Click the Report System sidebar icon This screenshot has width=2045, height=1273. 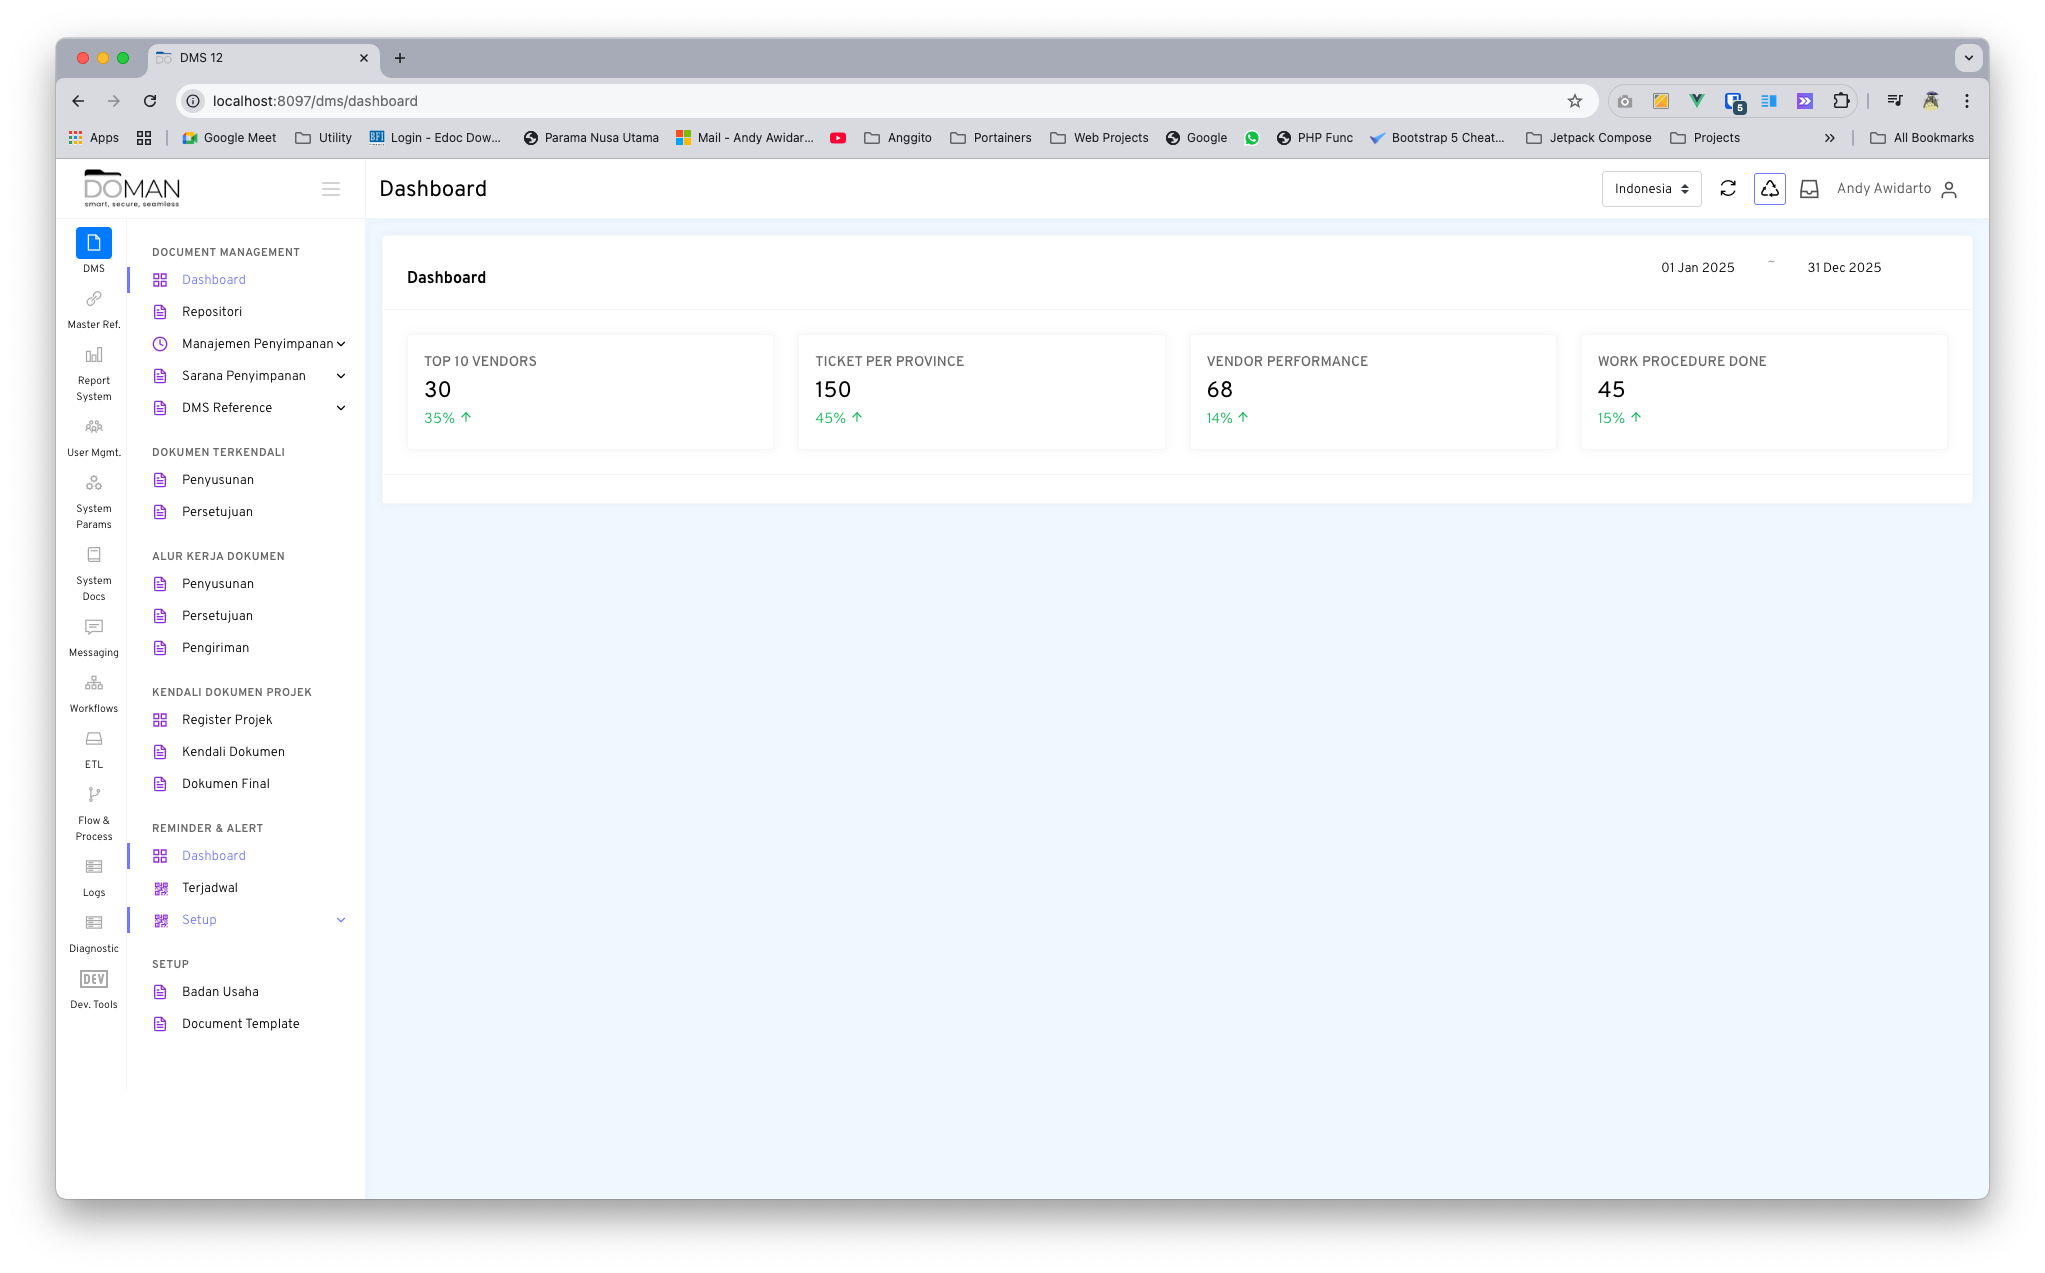[x=93, y=355]
